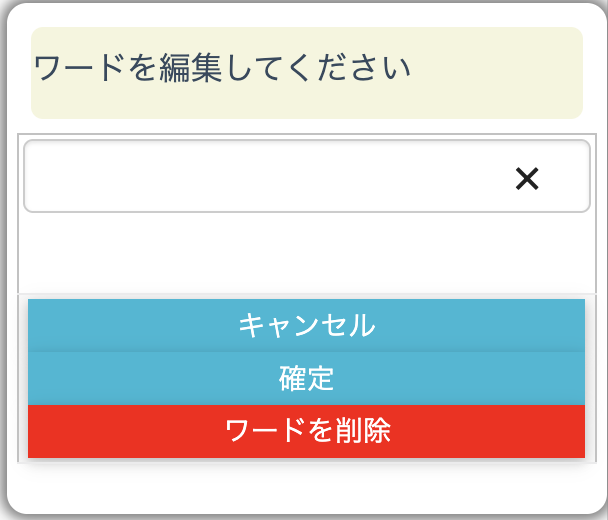
Task: Delete the word using the red button
Action: tap(306, 432)
